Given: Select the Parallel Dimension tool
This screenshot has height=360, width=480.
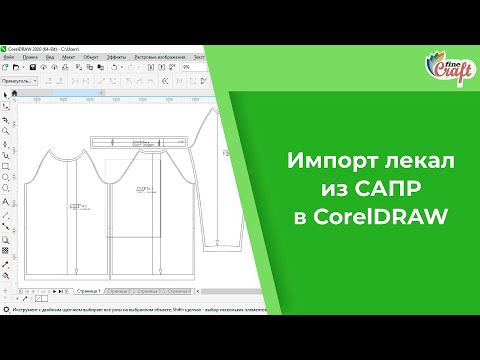Looking at the screenshot, I should click(6, 215).
